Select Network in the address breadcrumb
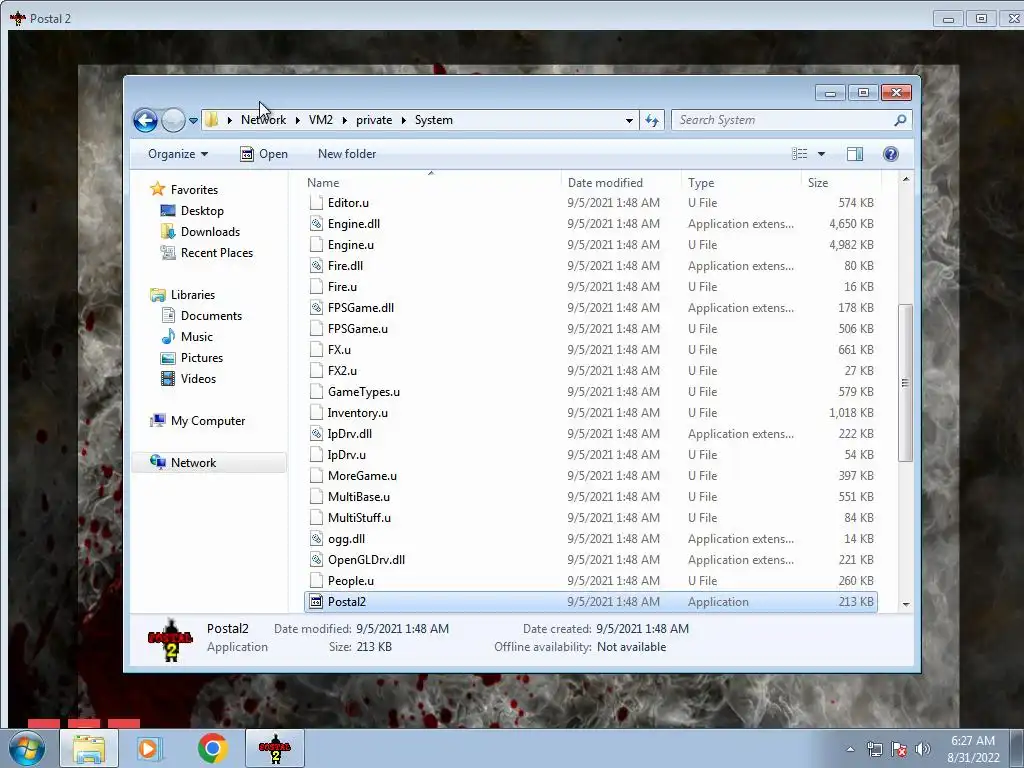This screenshot has width=1024, height=768. [263, 120]
